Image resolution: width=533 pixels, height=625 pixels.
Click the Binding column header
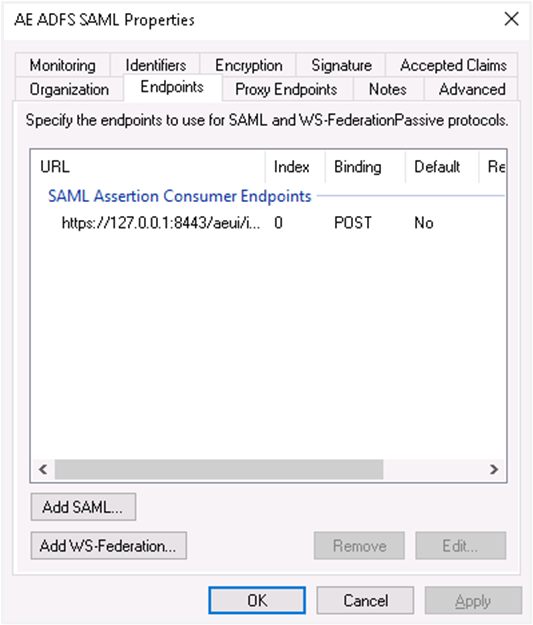pyautogui.click(x=365, y=167)
